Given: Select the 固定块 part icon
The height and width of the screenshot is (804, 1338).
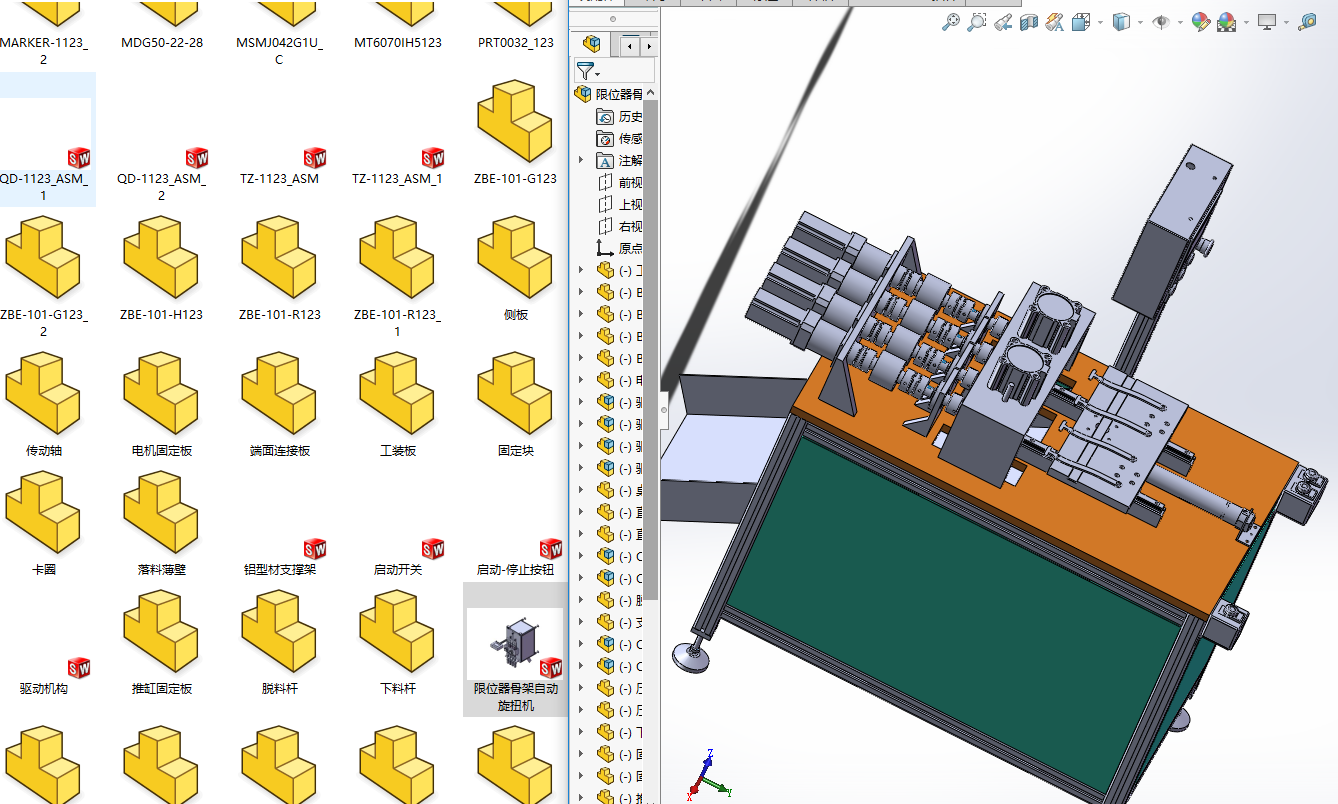Looking at the screenshot, I should pos(515,393).
